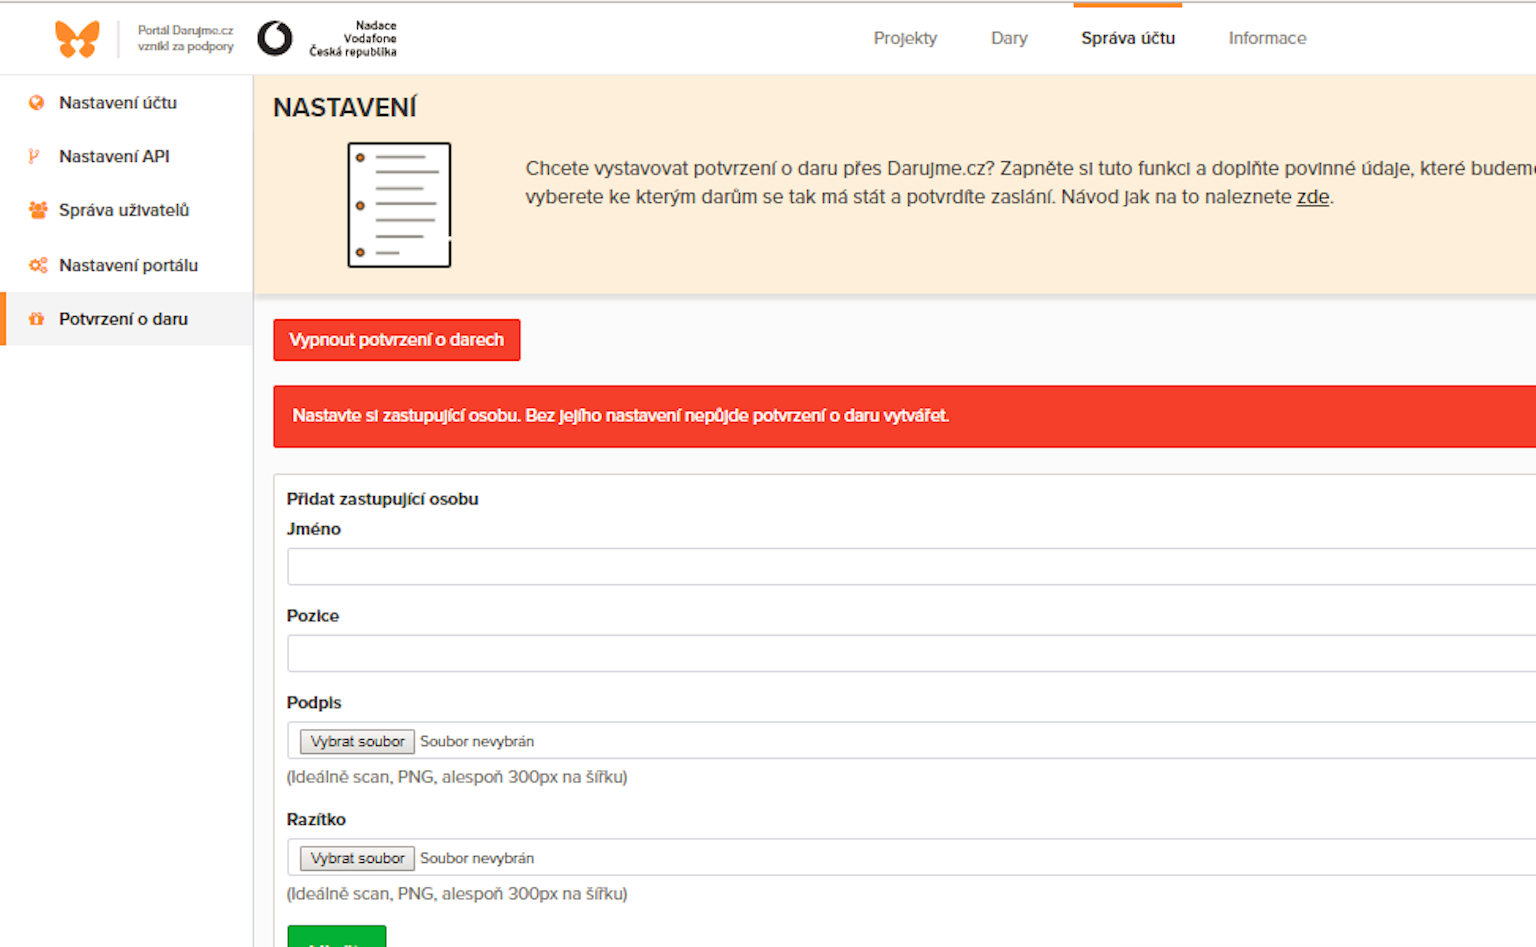
Task: Click the gift icon beside Potvrzení o daru
Action: (37, 319)
